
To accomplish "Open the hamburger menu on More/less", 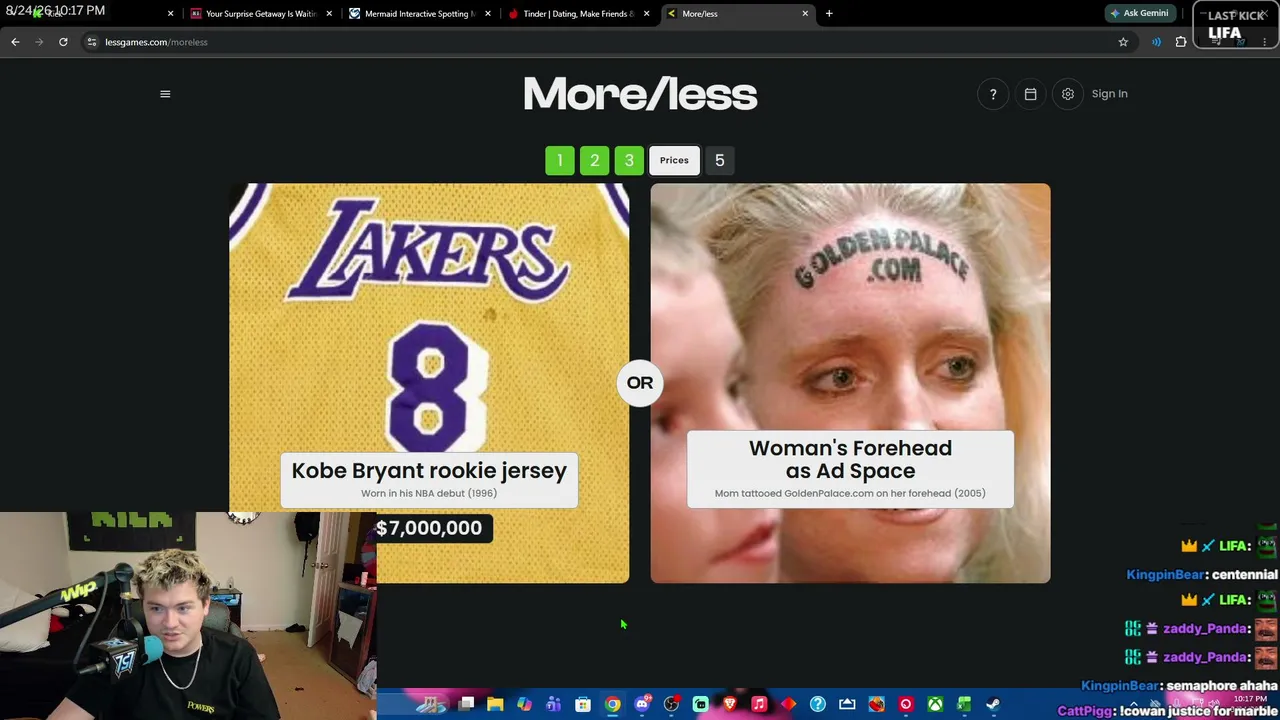I will [x=165, y=94].
